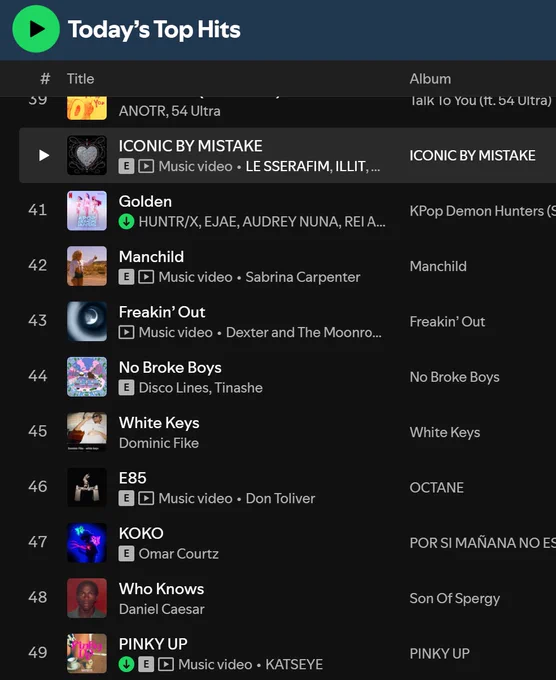
Task: Open the White Keys album link
Action: point(445,432)
